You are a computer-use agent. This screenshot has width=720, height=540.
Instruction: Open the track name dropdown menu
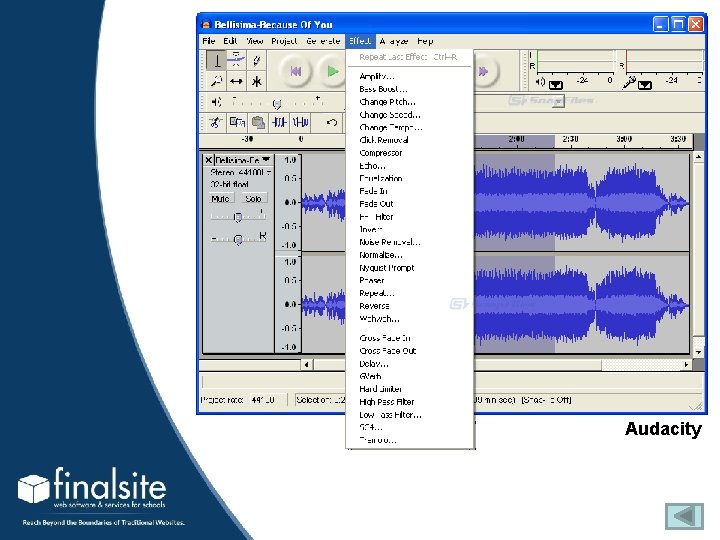(266, 160)
